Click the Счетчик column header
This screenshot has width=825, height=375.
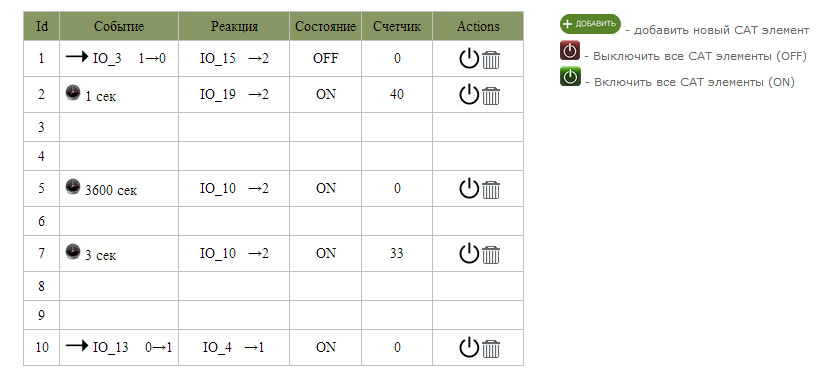click(397, 26)
